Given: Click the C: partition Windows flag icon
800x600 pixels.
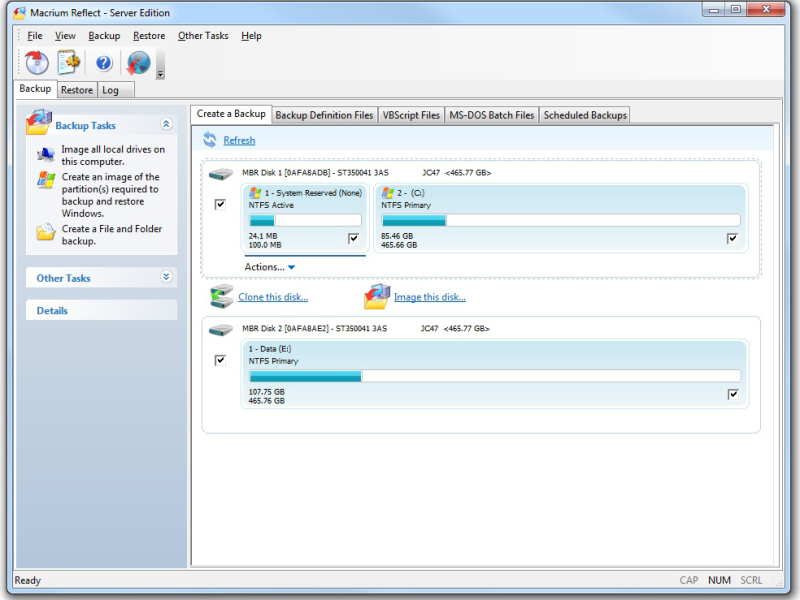Looking at the screenshot, I should click(388, 193).
